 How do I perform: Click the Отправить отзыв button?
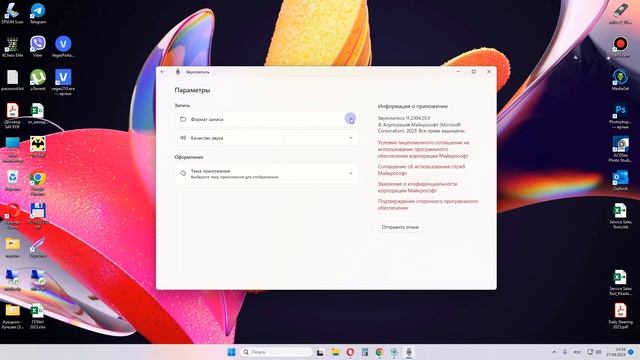[x=400, y=227]
